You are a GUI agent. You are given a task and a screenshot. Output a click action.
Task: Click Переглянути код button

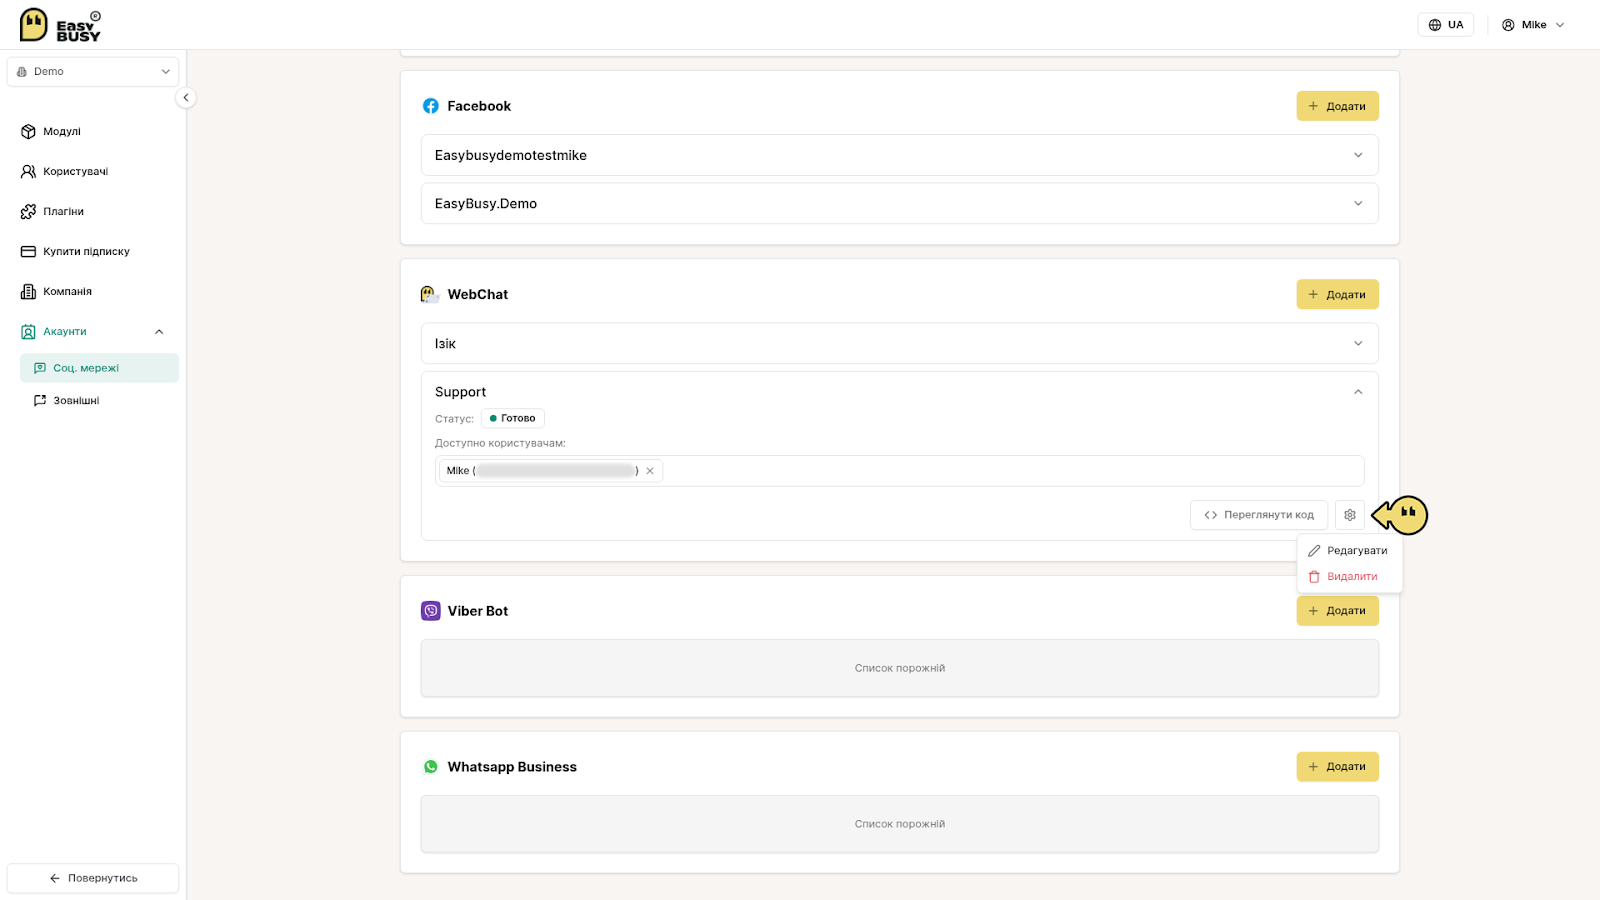click(1259, 515)
